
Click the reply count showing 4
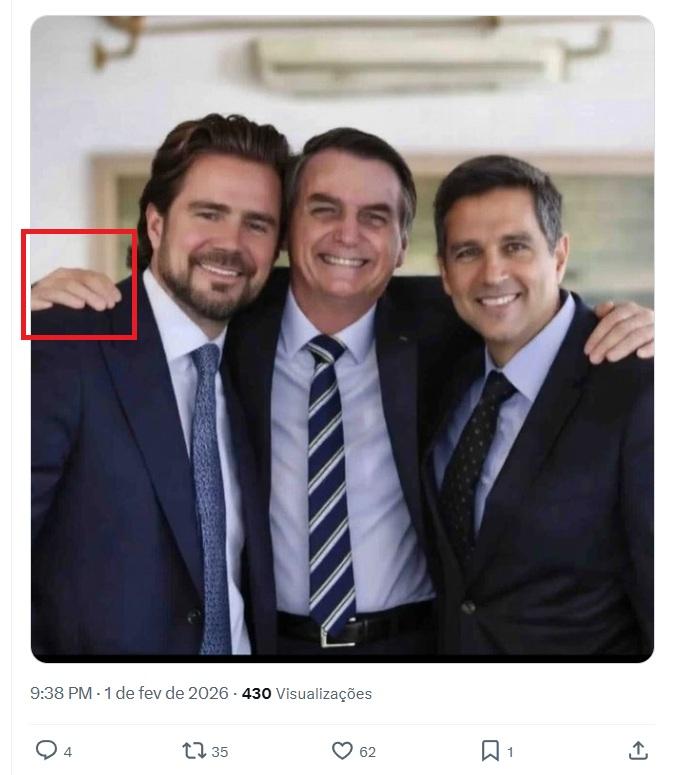tap(68, 751)
